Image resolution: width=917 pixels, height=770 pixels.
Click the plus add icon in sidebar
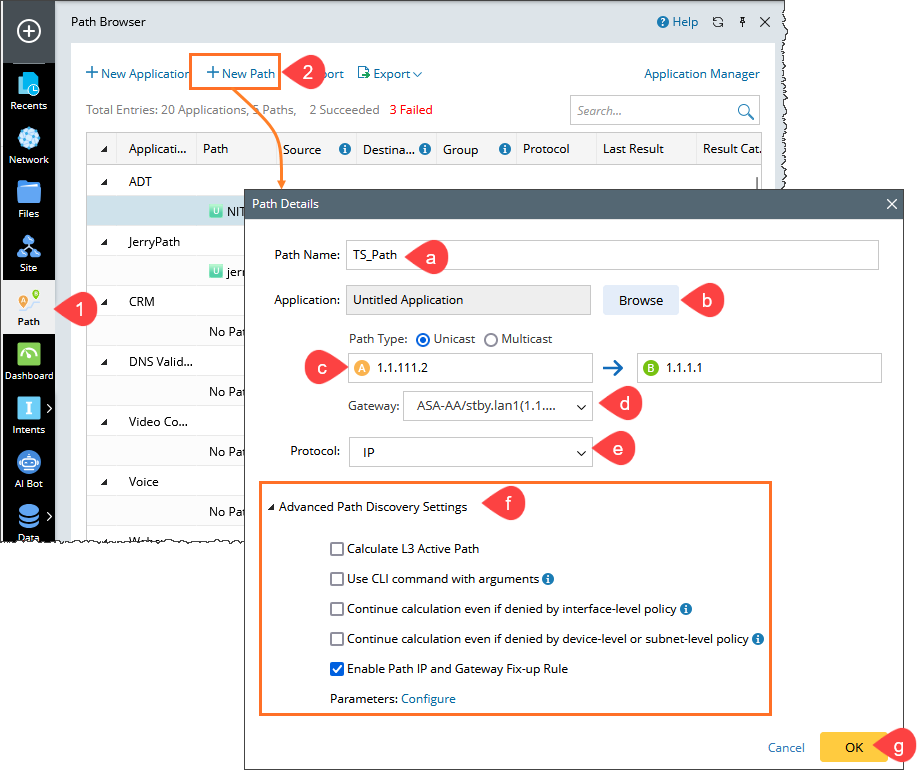pos(29,31)
